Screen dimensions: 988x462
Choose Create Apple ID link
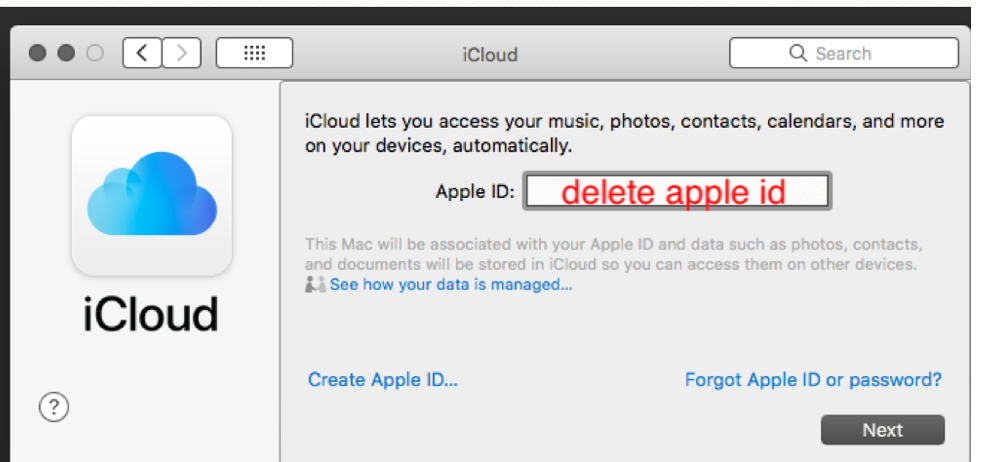(x=382, y=380)
